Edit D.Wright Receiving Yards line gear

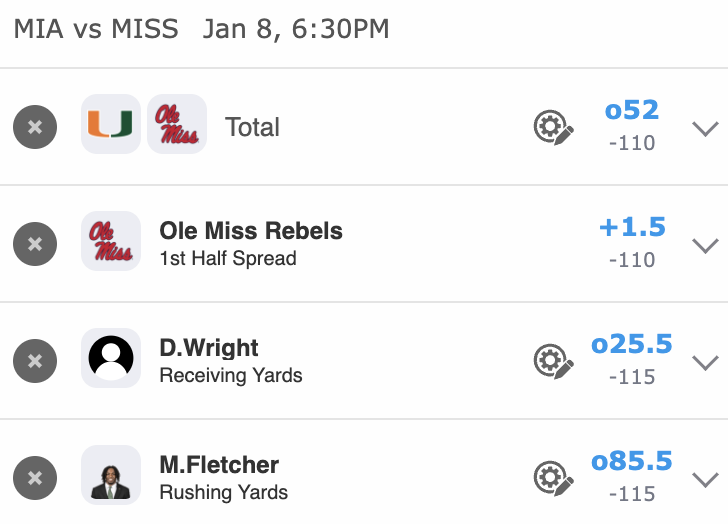(553, 361)
